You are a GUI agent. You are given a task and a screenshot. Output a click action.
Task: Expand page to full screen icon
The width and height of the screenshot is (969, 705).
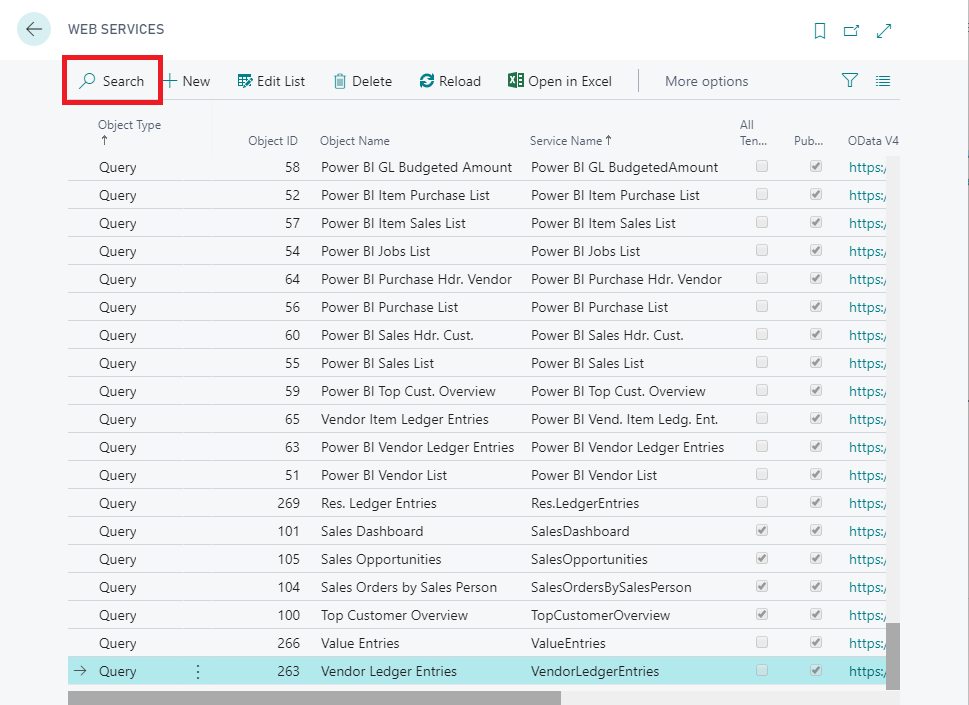pos(884,31)
